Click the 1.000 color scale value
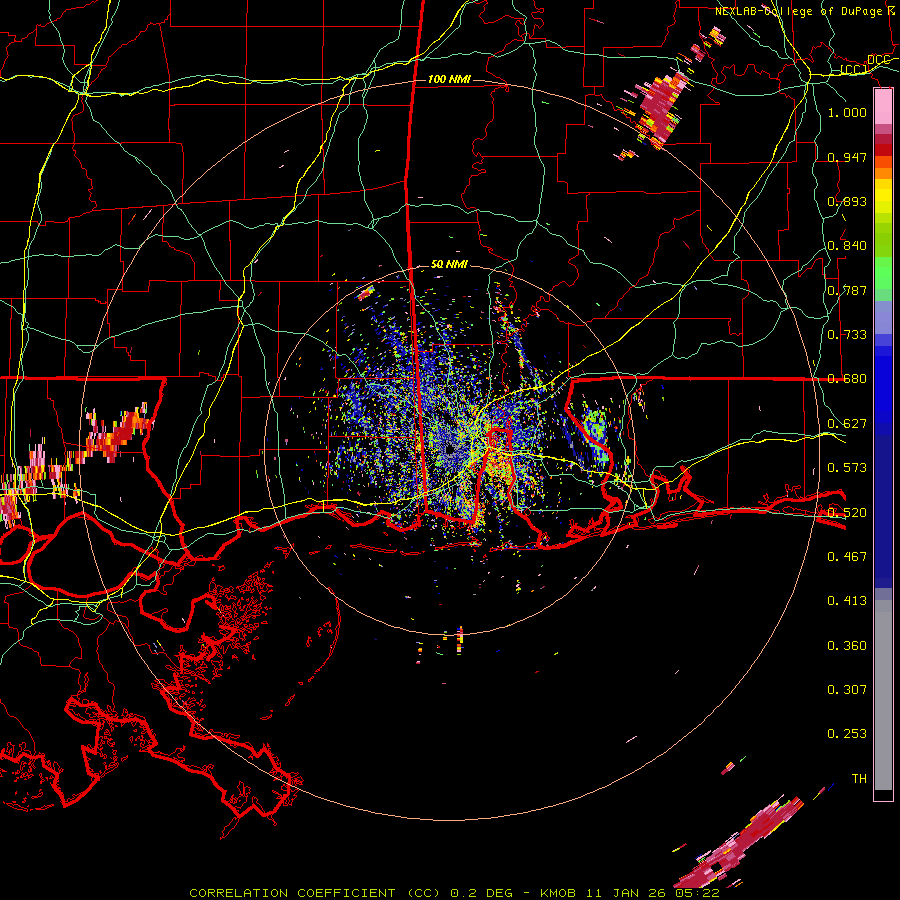 coord(847,112)
